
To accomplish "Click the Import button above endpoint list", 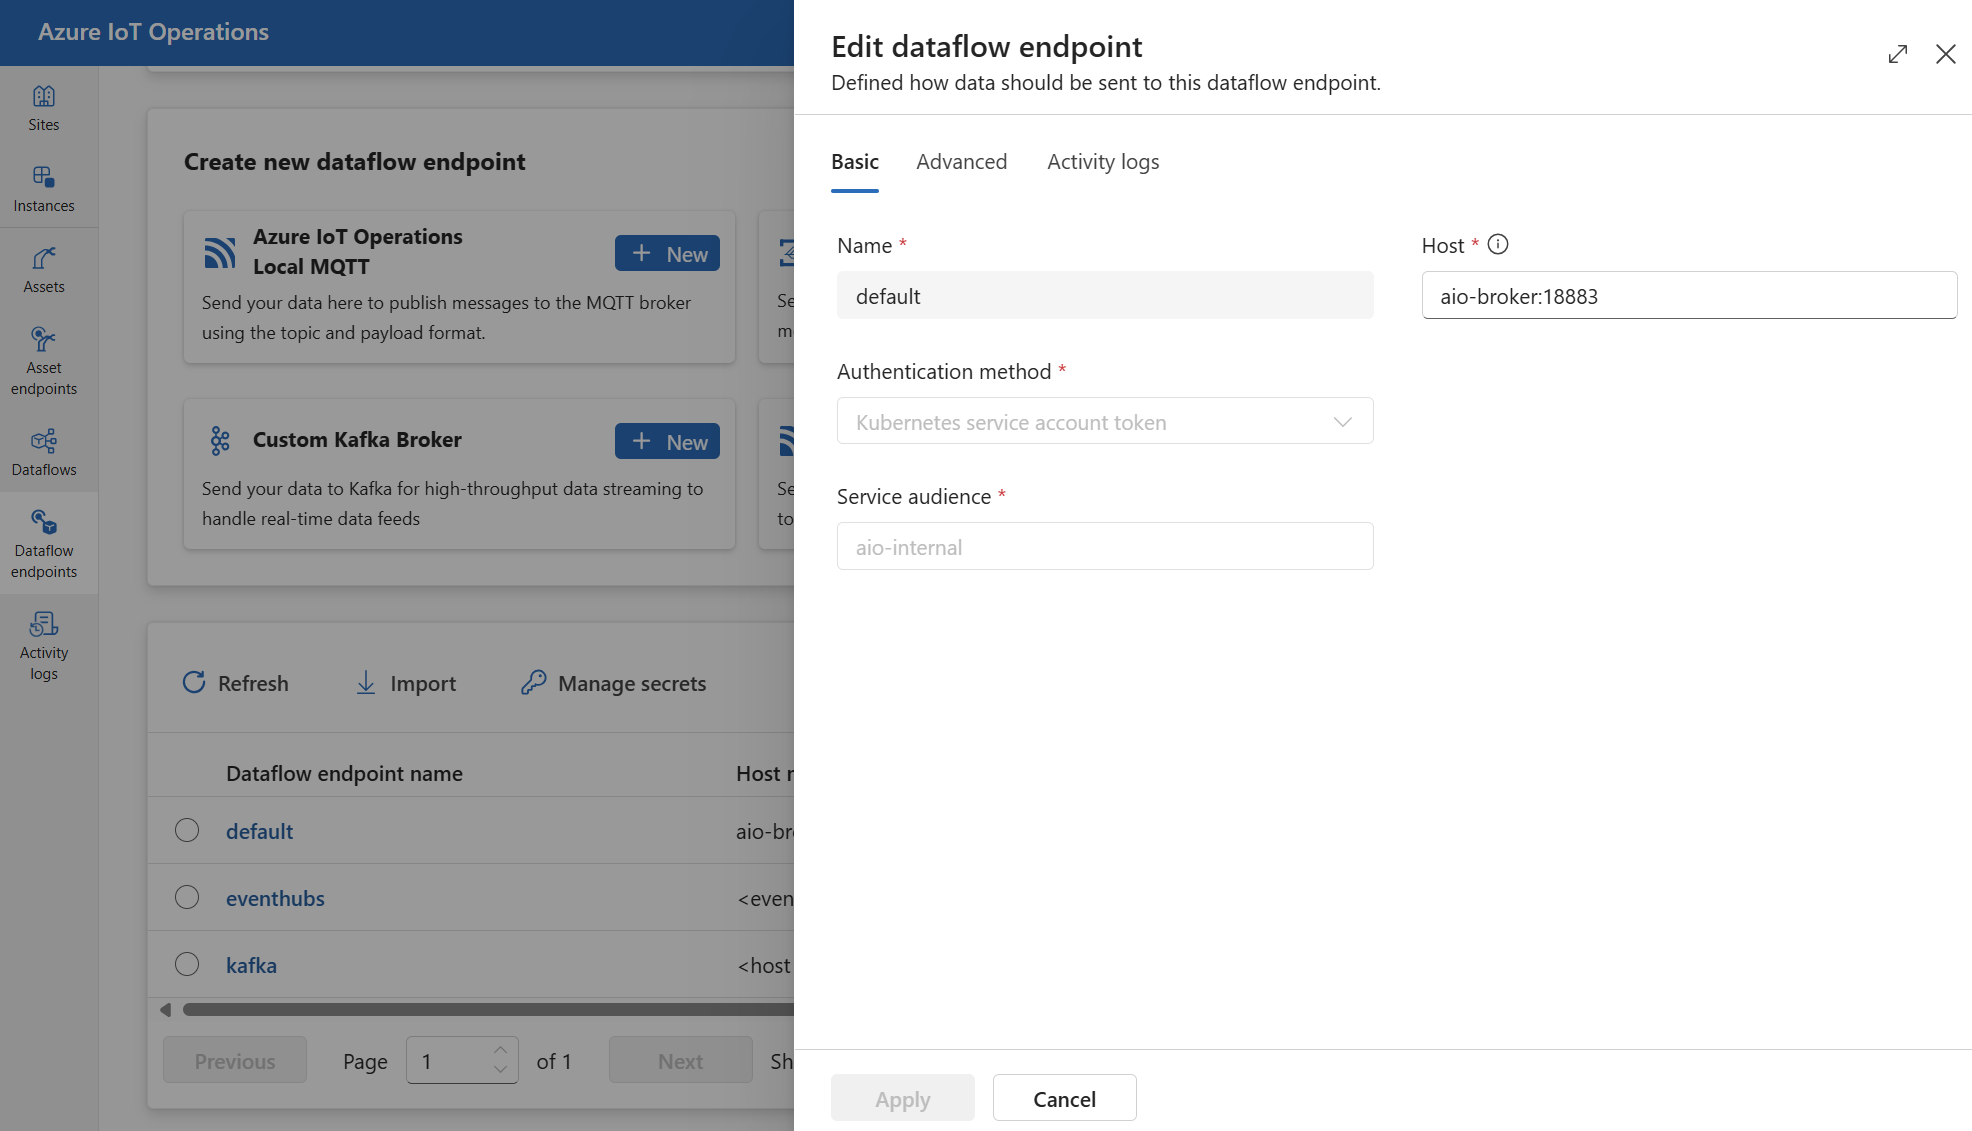I will point(423,683).
